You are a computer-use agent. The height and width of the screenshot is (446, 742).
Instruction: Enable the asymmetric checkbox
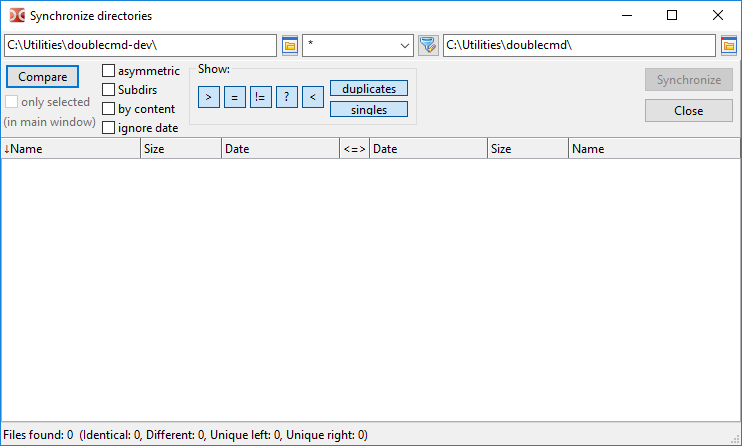(x=109, y=71)
